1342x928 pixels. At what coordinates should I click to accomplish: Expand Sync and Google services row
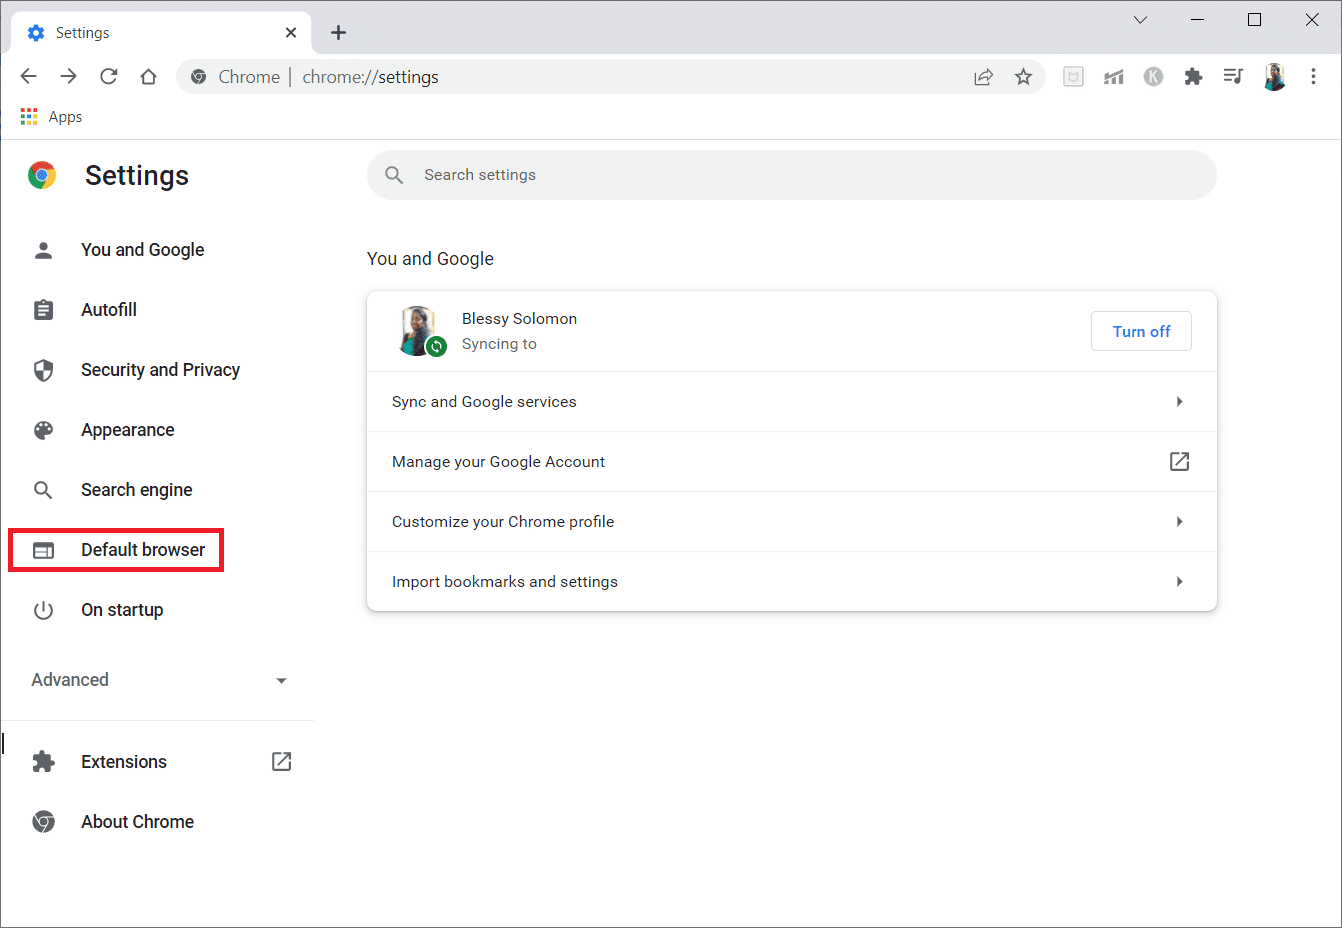click(791, 402)
